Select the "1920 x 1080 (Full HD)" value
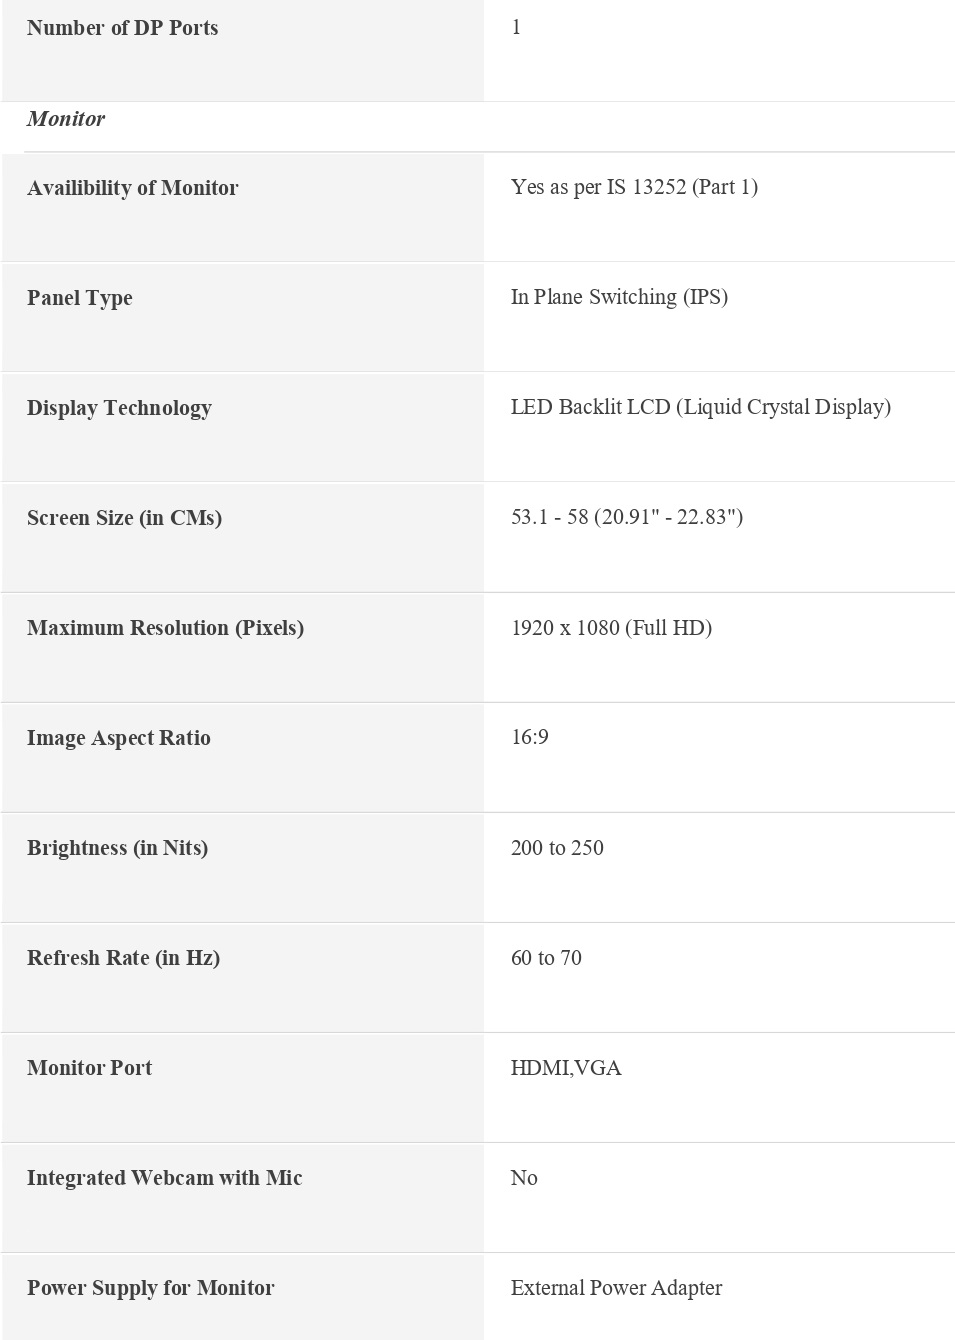 tap(611, 628)
